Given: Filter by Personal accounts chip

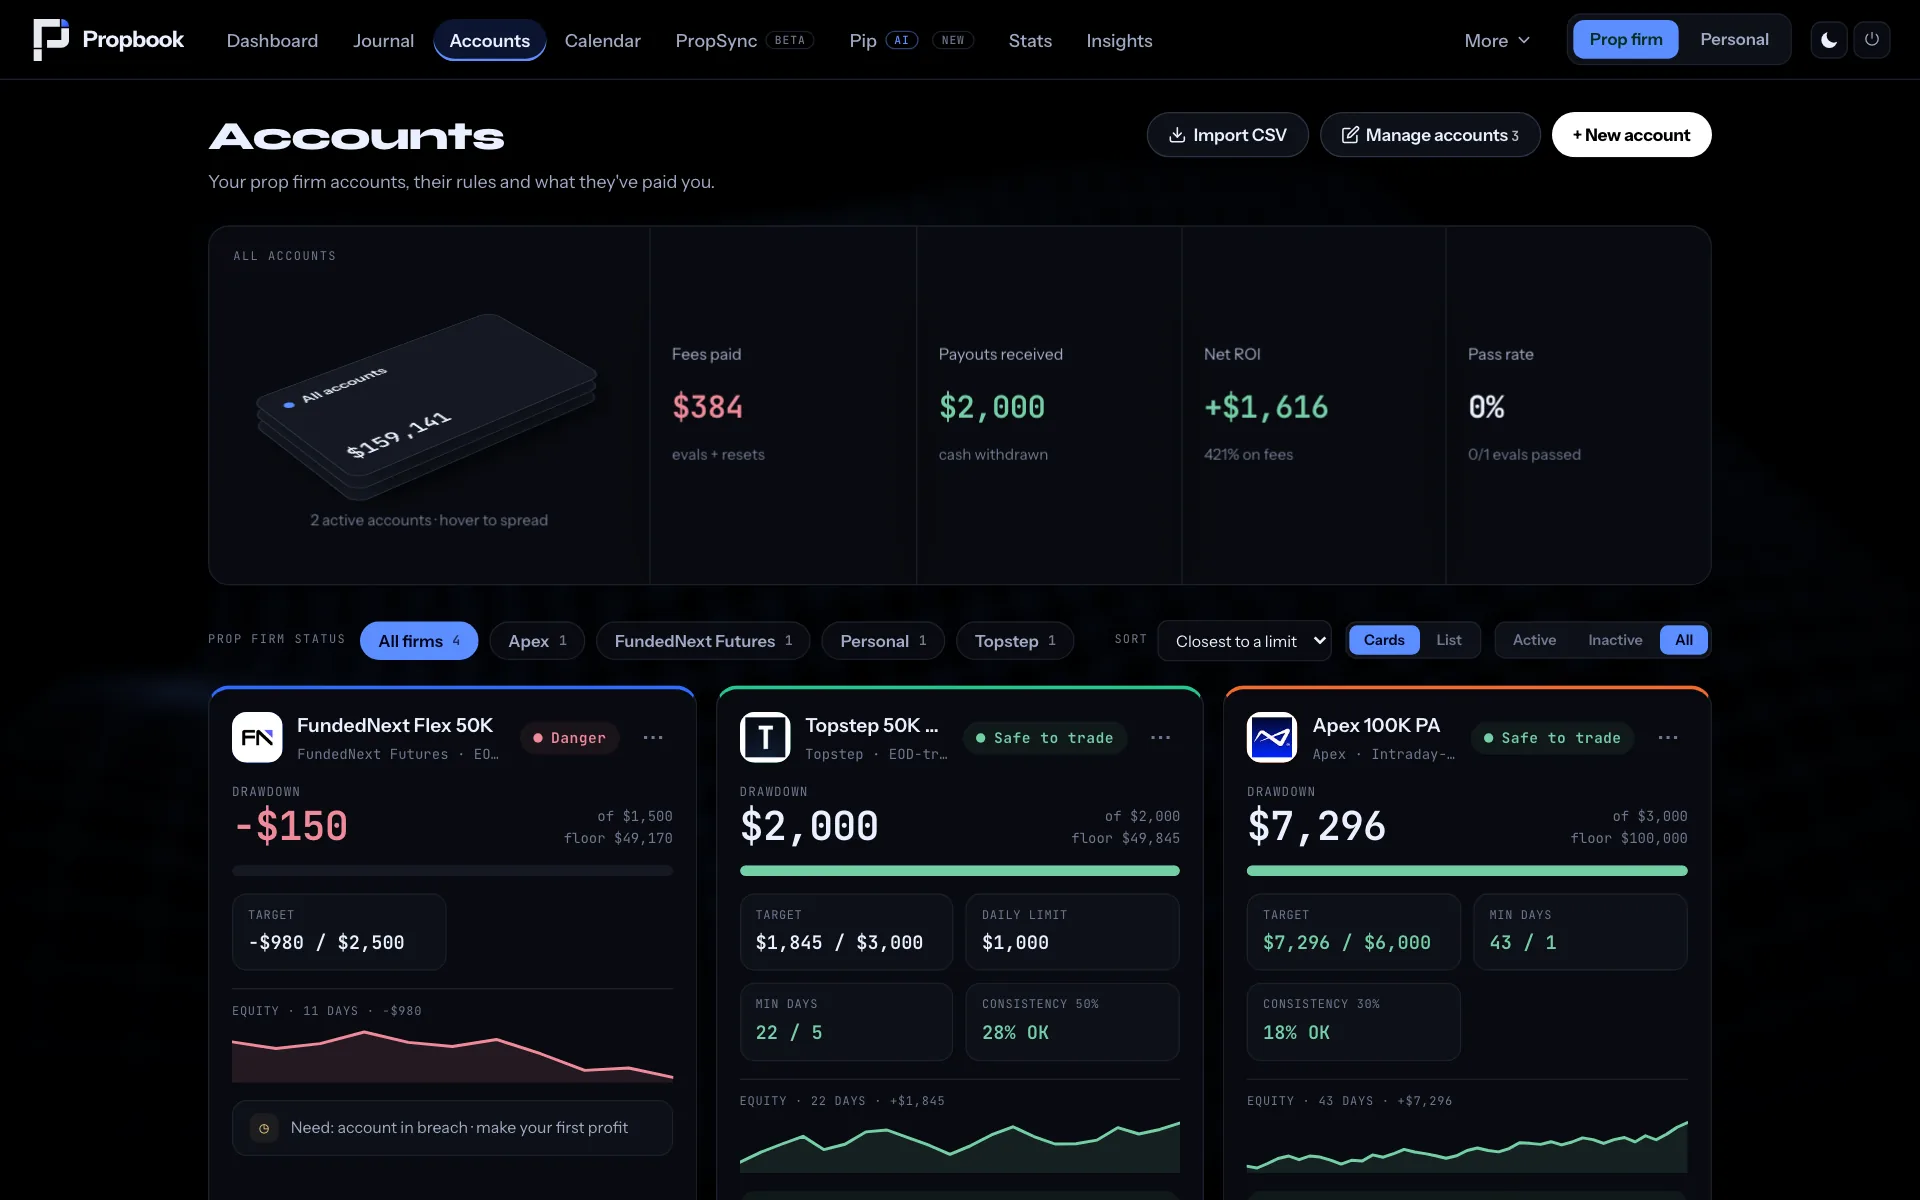Looking at the screenshot, I should [x=883, y=641].
